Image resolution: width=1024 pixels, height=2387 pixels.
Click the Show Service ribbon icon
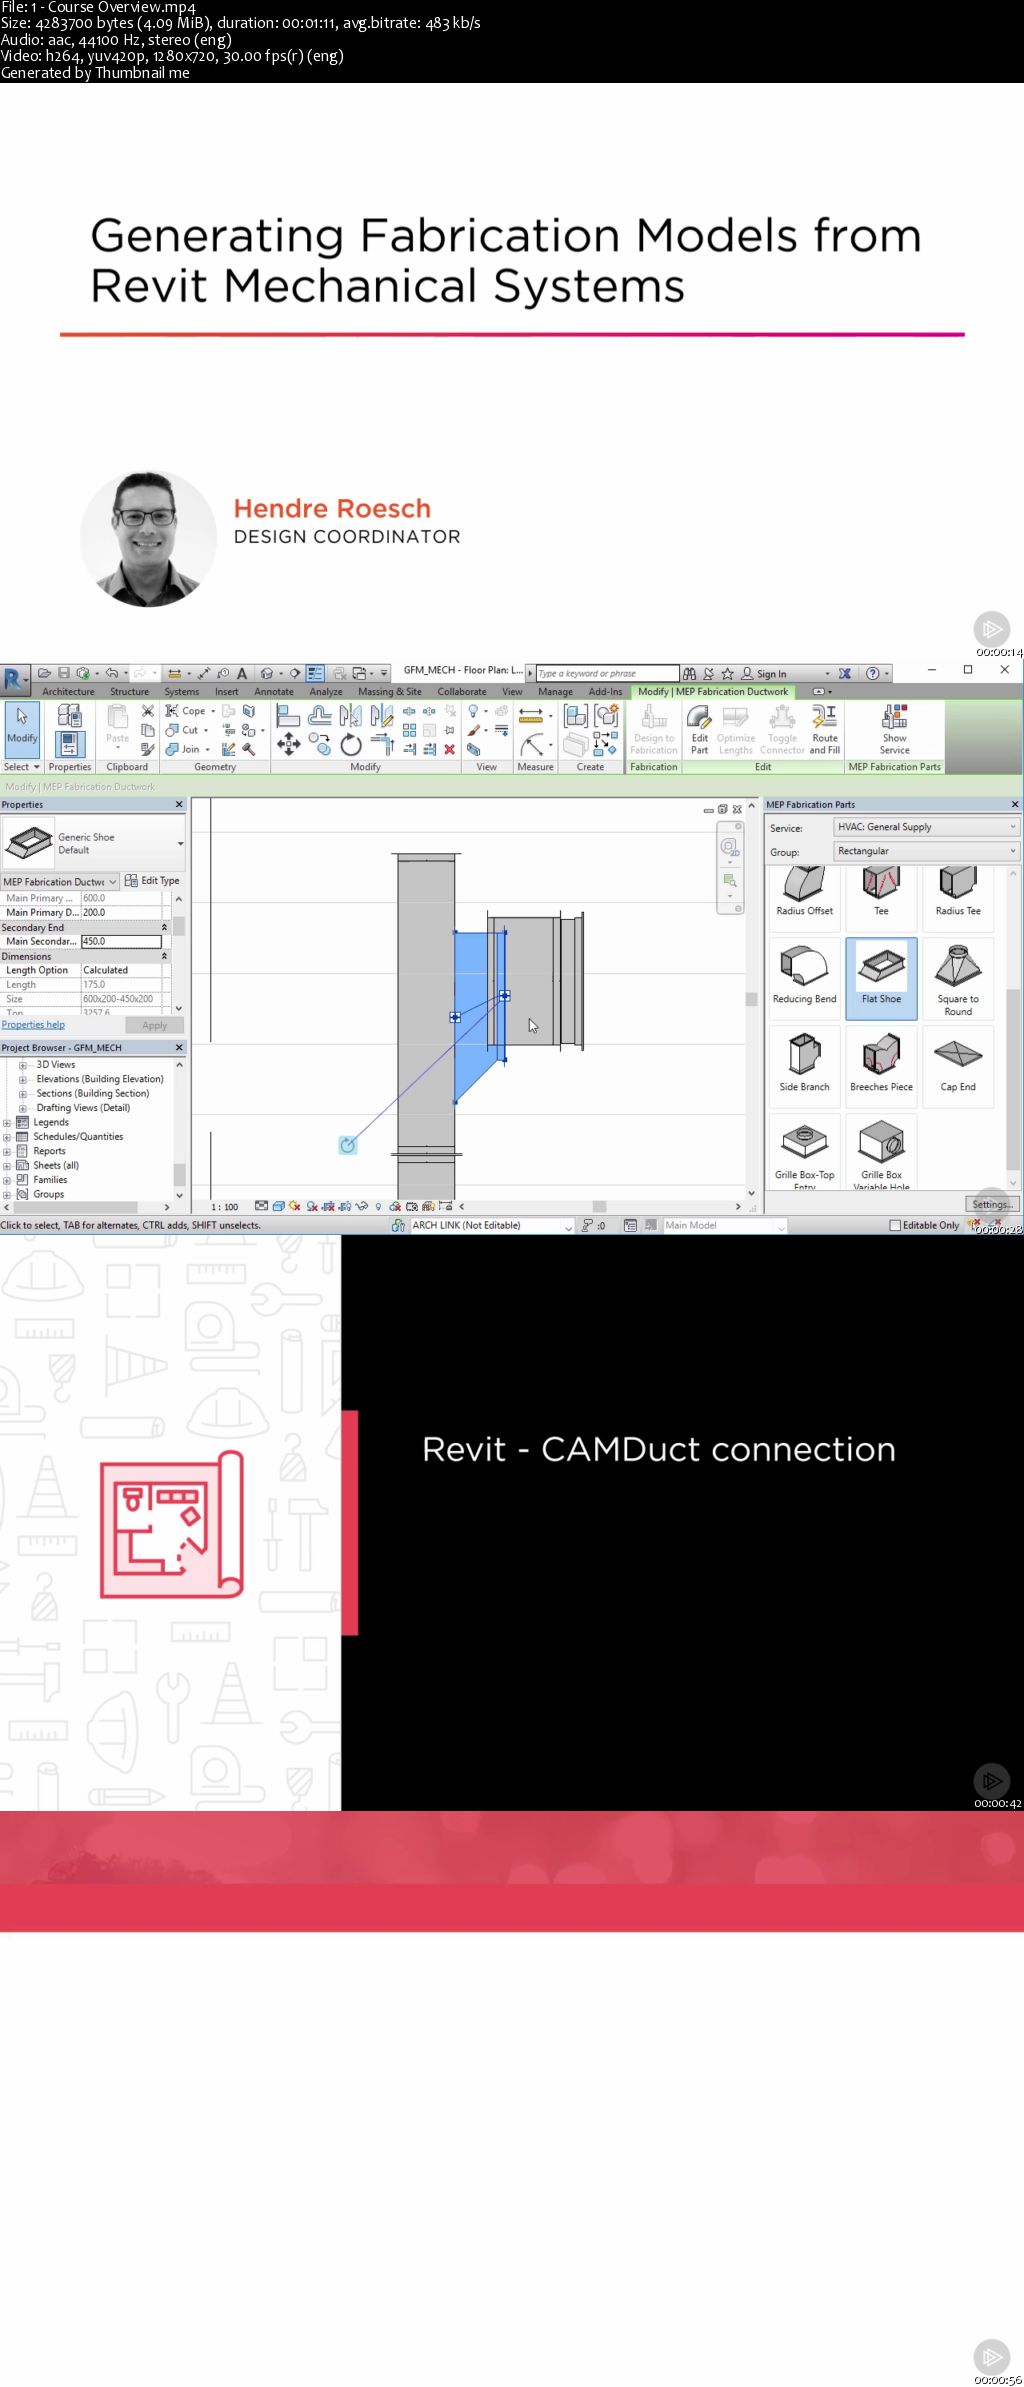click(x=894, y=730)
